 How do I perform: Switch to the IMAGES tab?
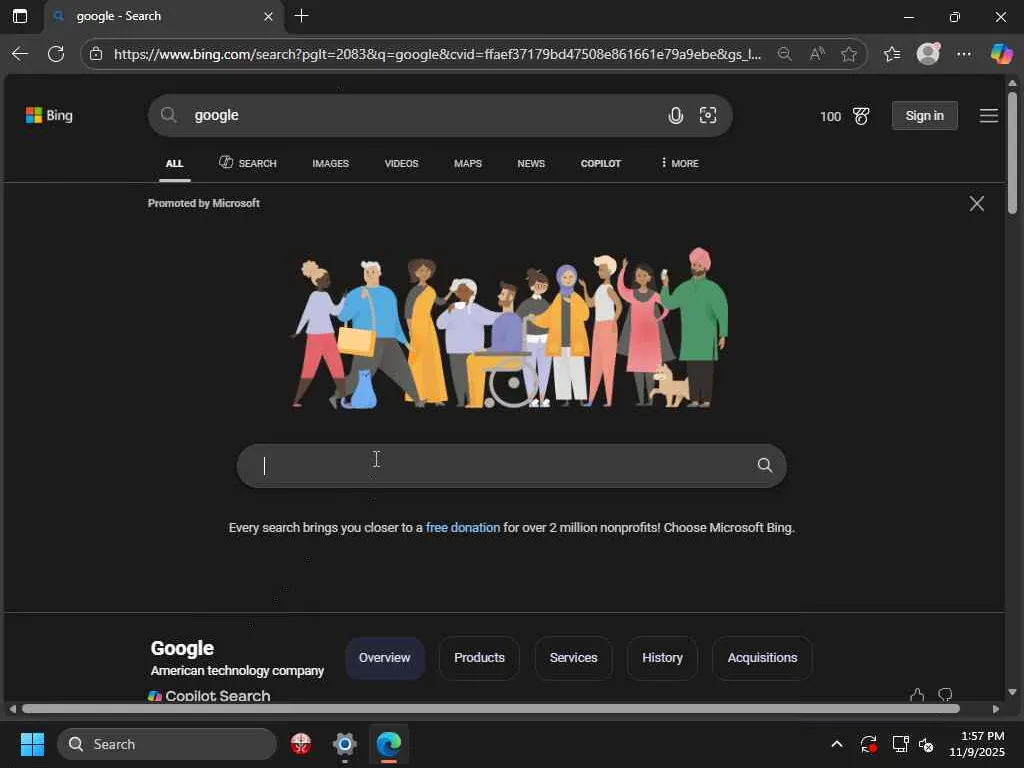click(x=330, y=163)
